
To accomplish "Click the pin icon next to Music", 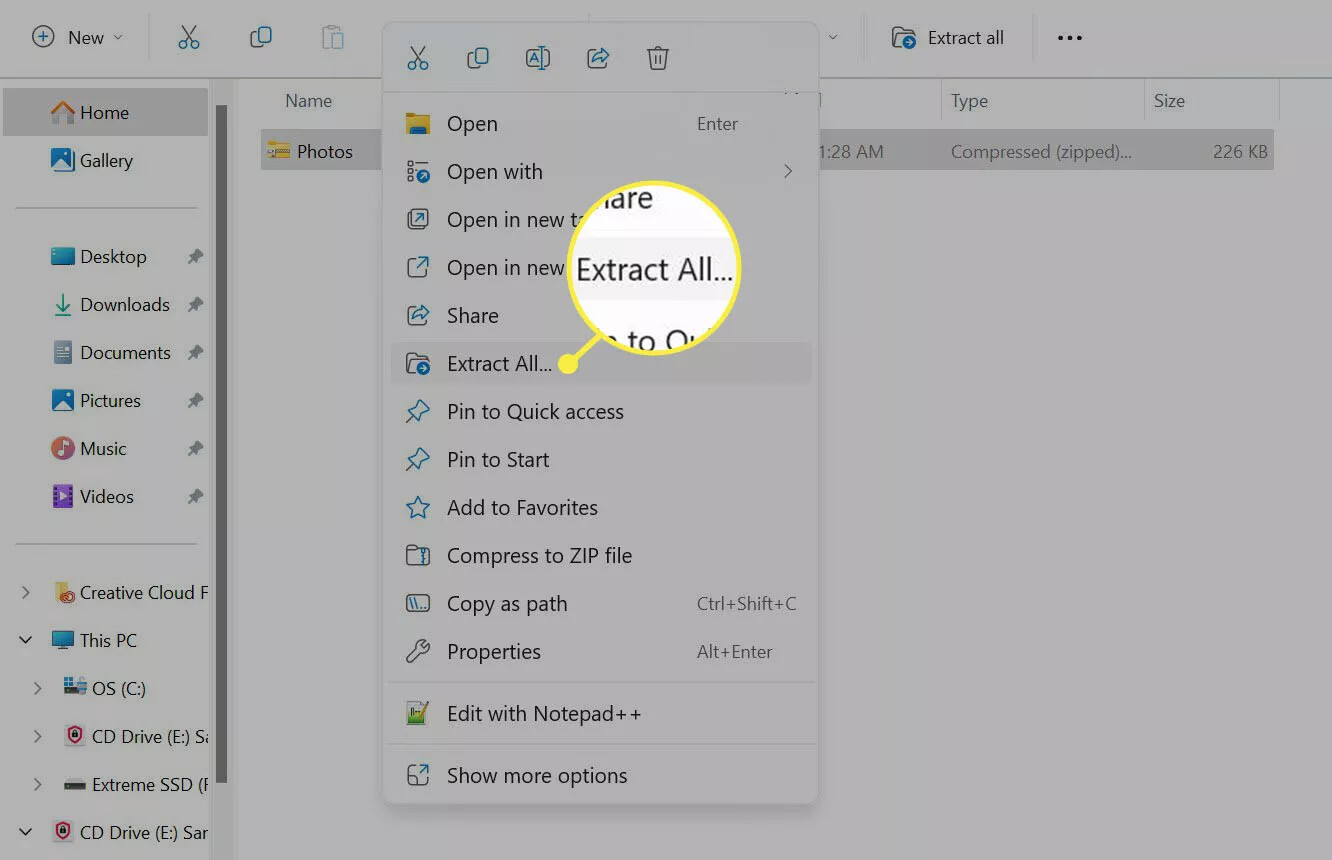I will [x=195, y=449].
